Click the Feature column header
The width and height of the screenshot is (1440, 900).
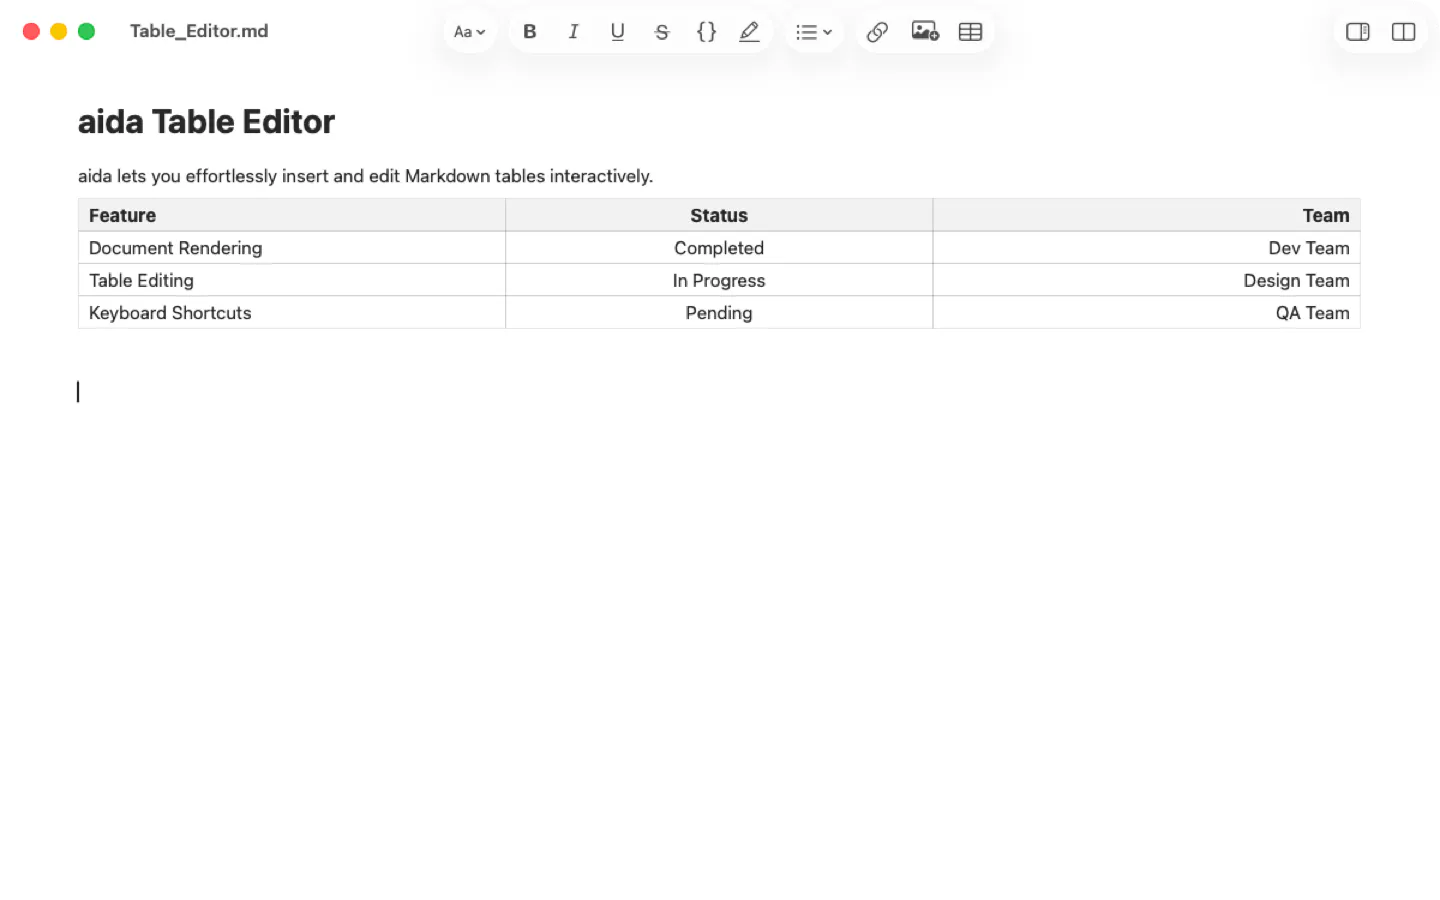292,215
